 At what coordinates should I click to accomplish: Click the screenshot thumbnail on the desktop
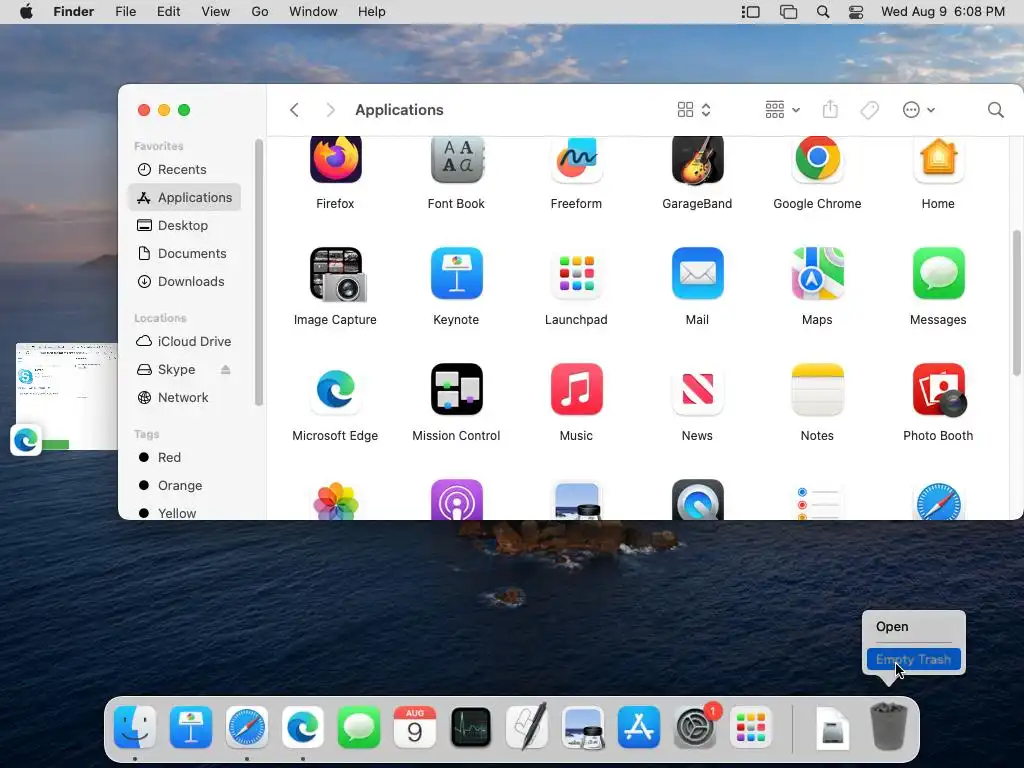[67, 396]
